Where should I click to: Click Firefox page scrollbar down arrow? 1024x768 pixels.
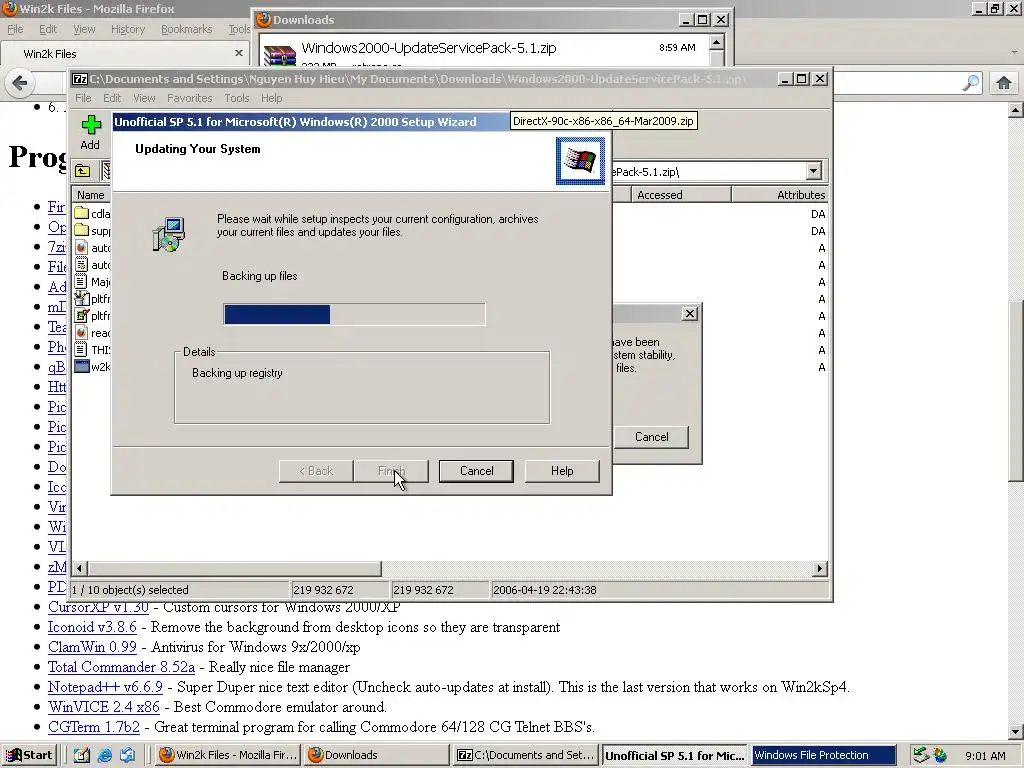[x=1016, y=732]
